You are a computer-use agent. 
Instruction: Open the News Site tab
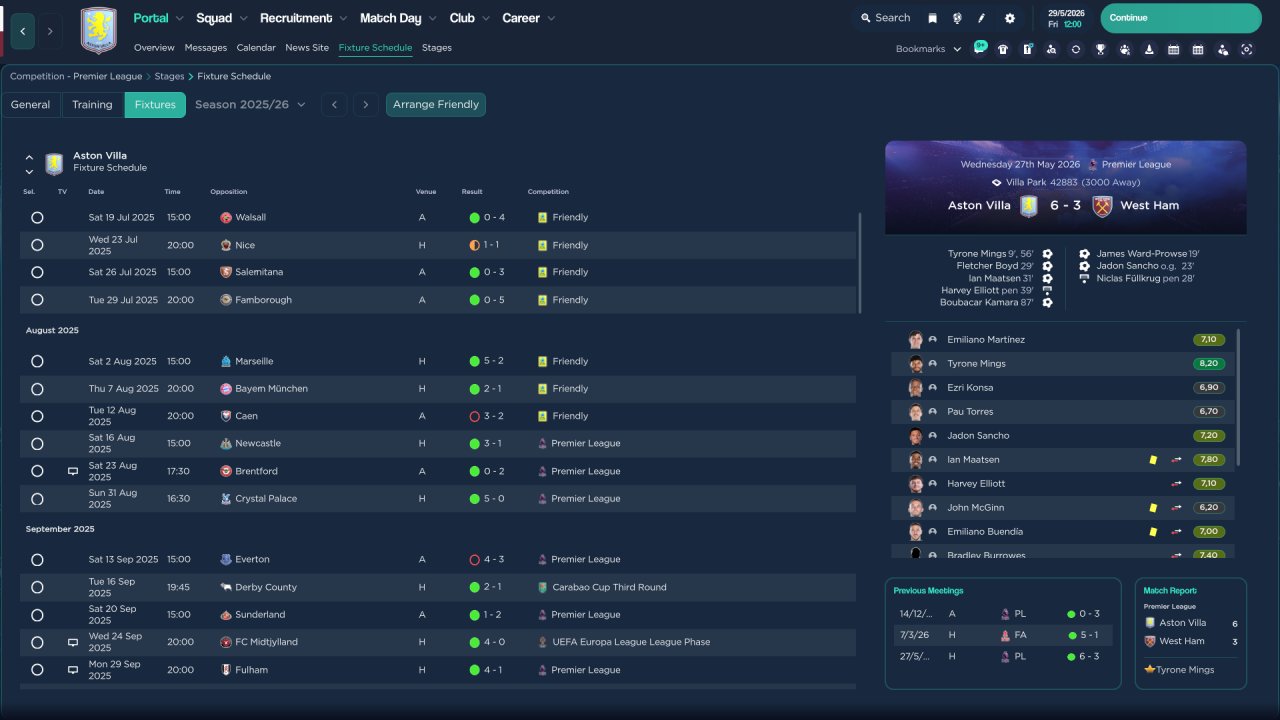click(x=307, y=48)
